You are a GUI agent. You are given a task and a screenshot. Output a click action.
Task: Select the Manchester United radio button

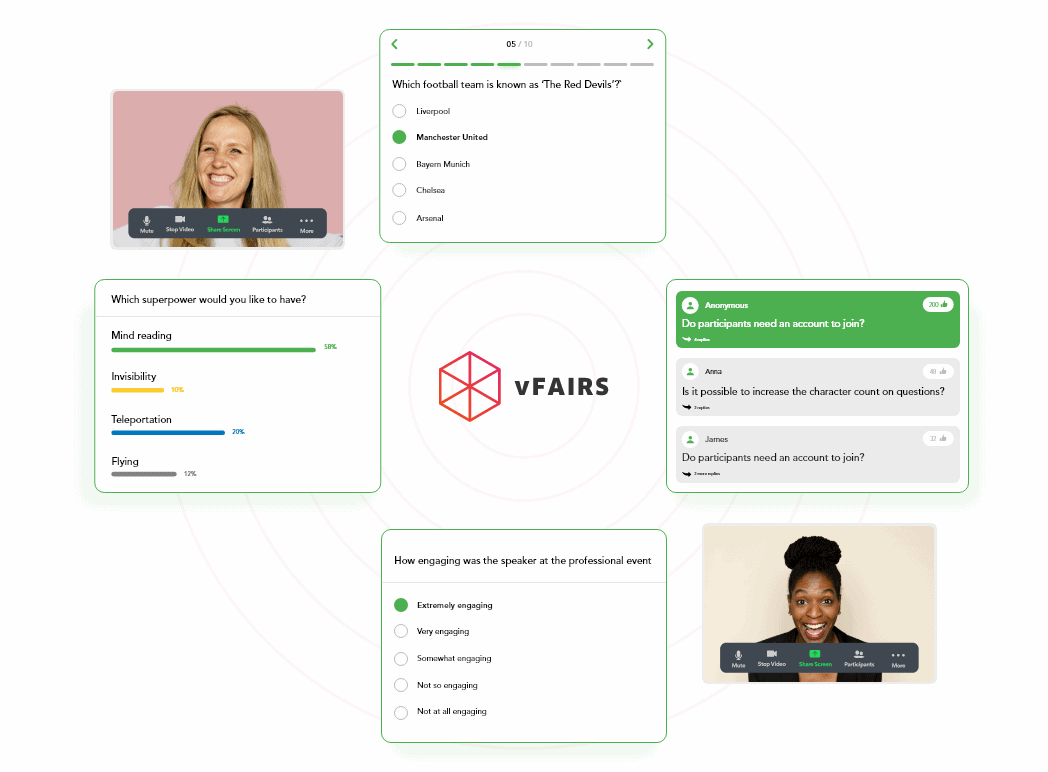(399, 137)
